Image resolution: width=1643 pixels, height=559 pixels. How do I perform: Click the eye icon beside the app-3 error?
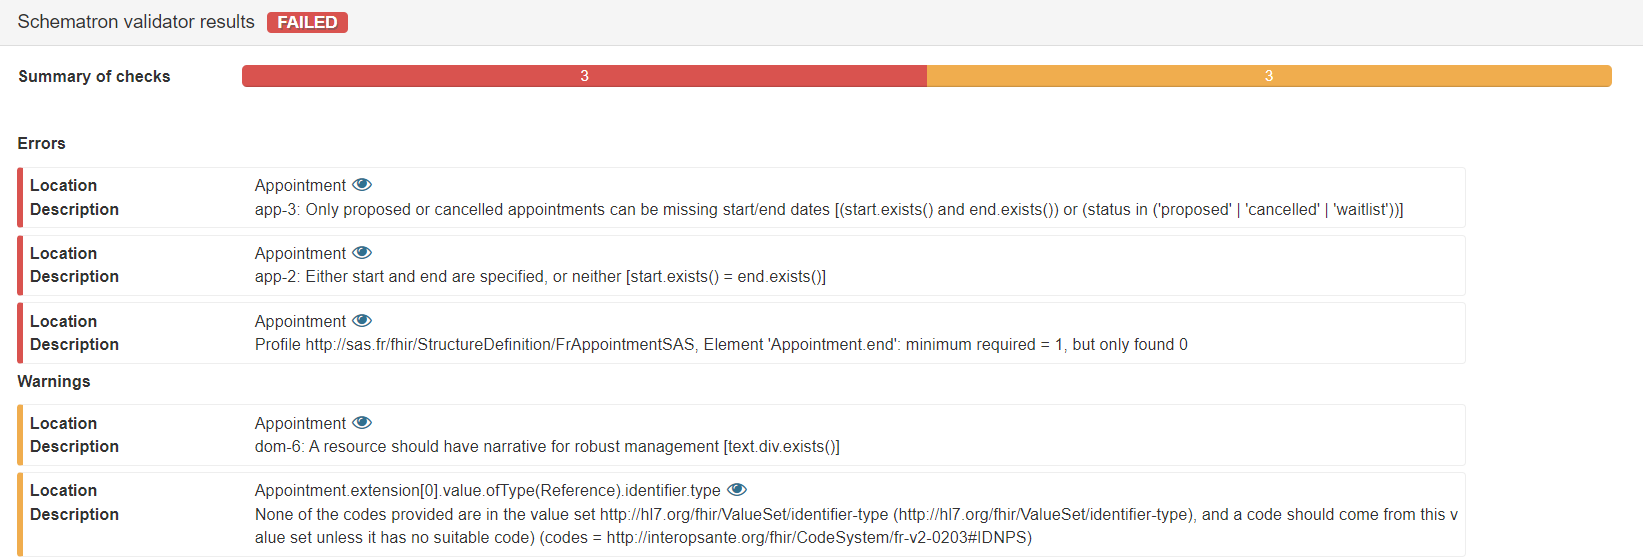(x=362, y=185)
